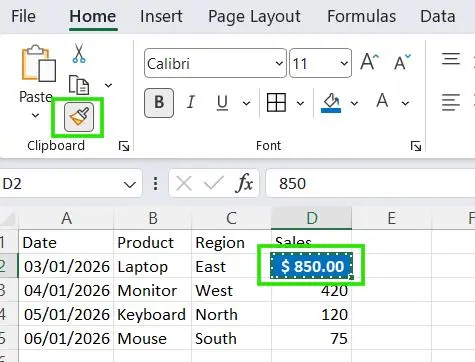Increase font size with larger A
Viewport: 475px width, 362px height.
370,62
